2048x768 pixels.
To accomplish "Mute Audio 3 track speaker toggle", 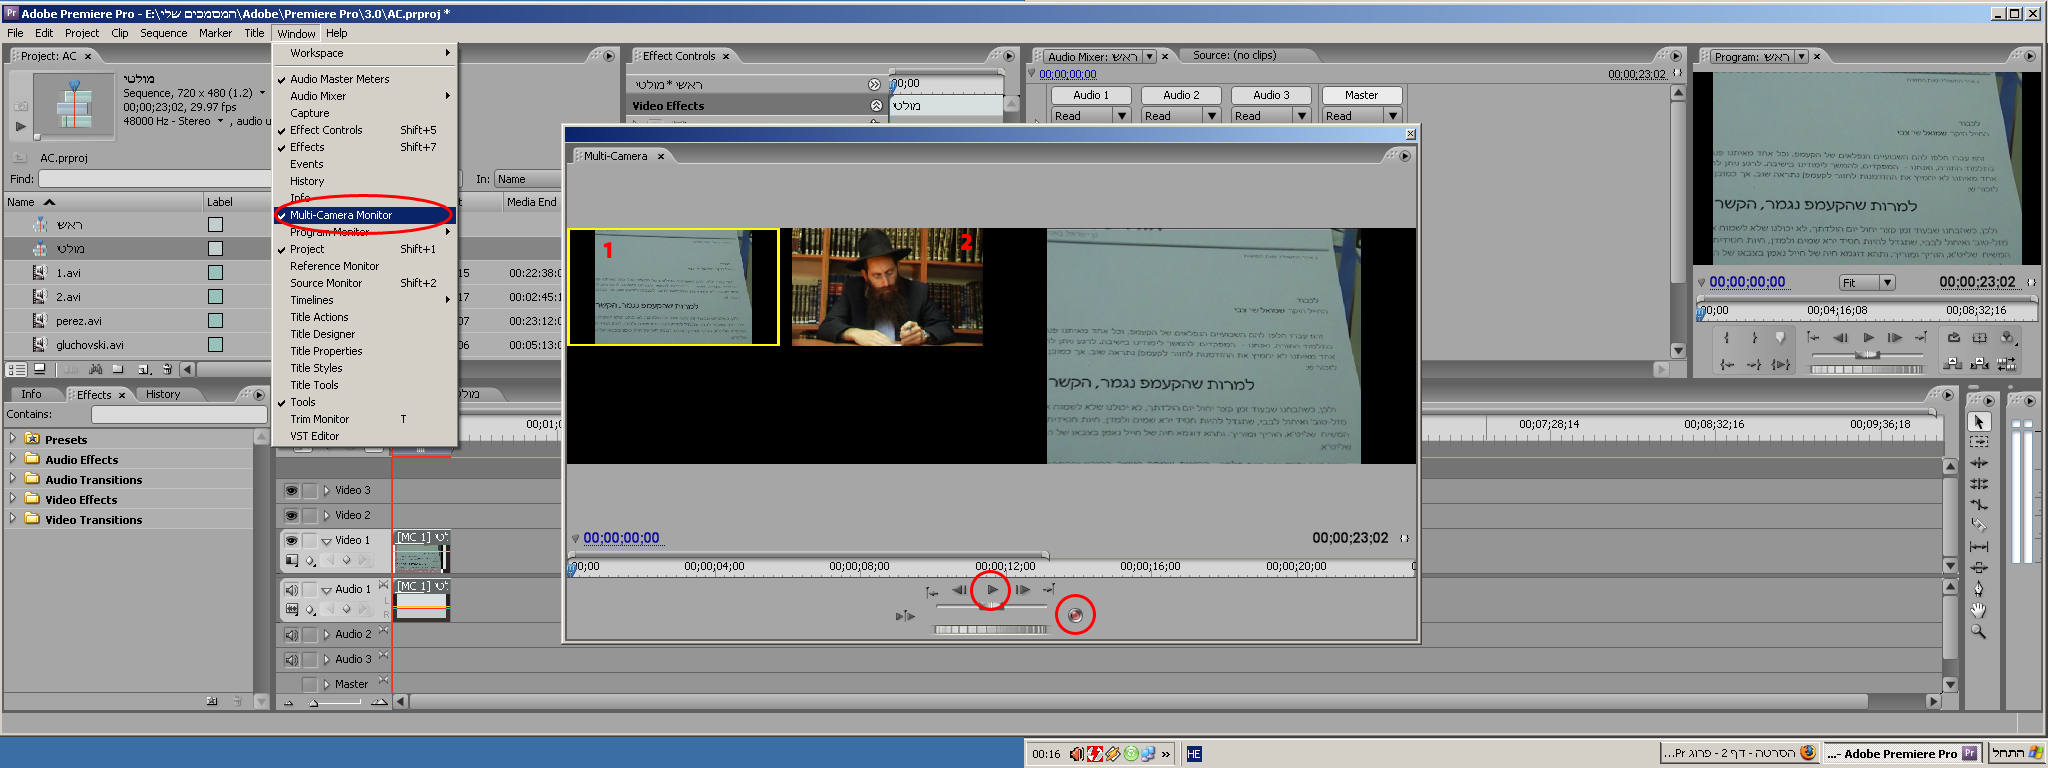I will point(291,659).
